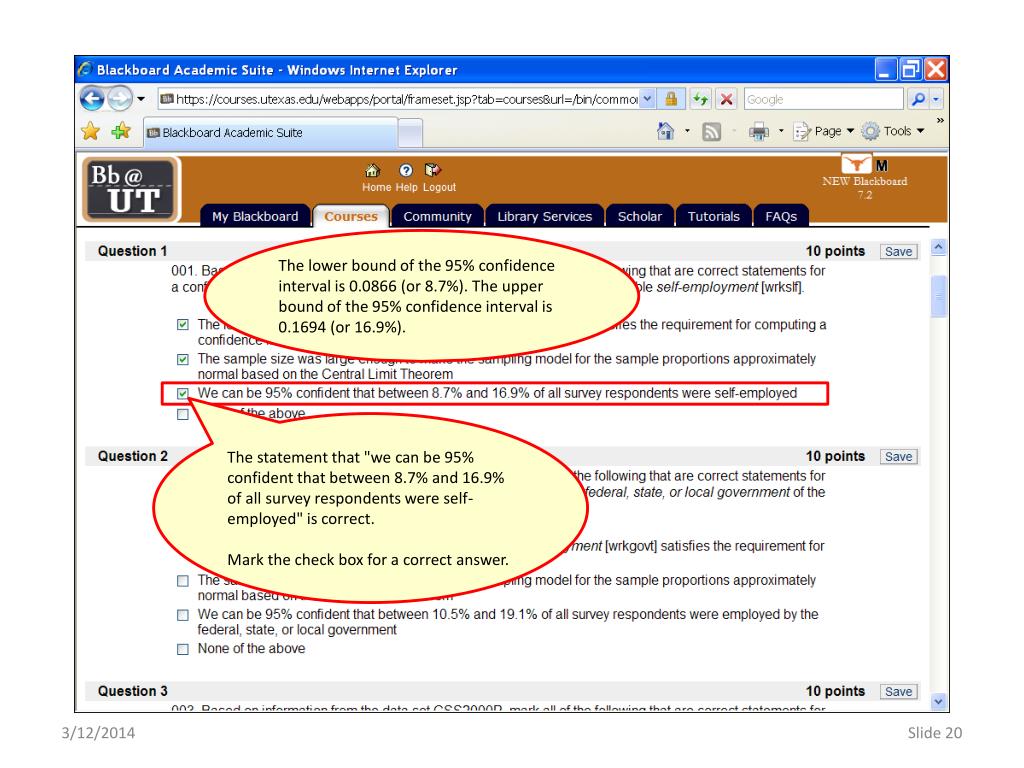Viewport: 1024px width, 768px height.
Task: Toggle the 8.7% and 16.9% confidence checkbox
Action: pyautogui.click(x=183, y=393)
